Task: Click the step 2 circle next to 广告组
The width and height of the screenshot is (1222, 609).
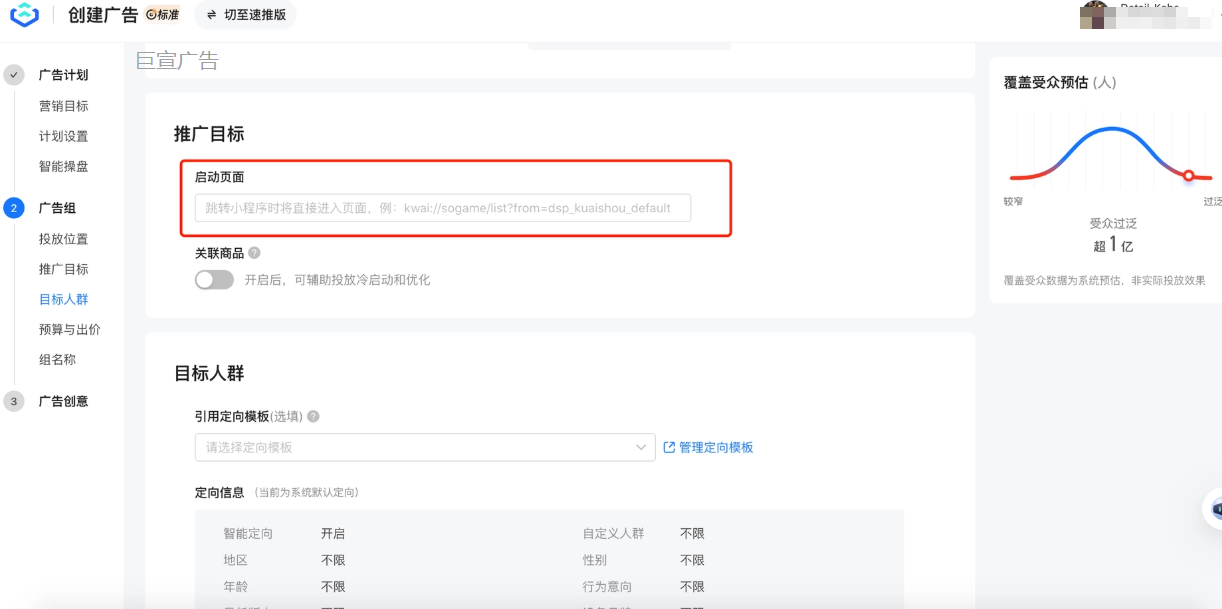Action: point(14,209)
